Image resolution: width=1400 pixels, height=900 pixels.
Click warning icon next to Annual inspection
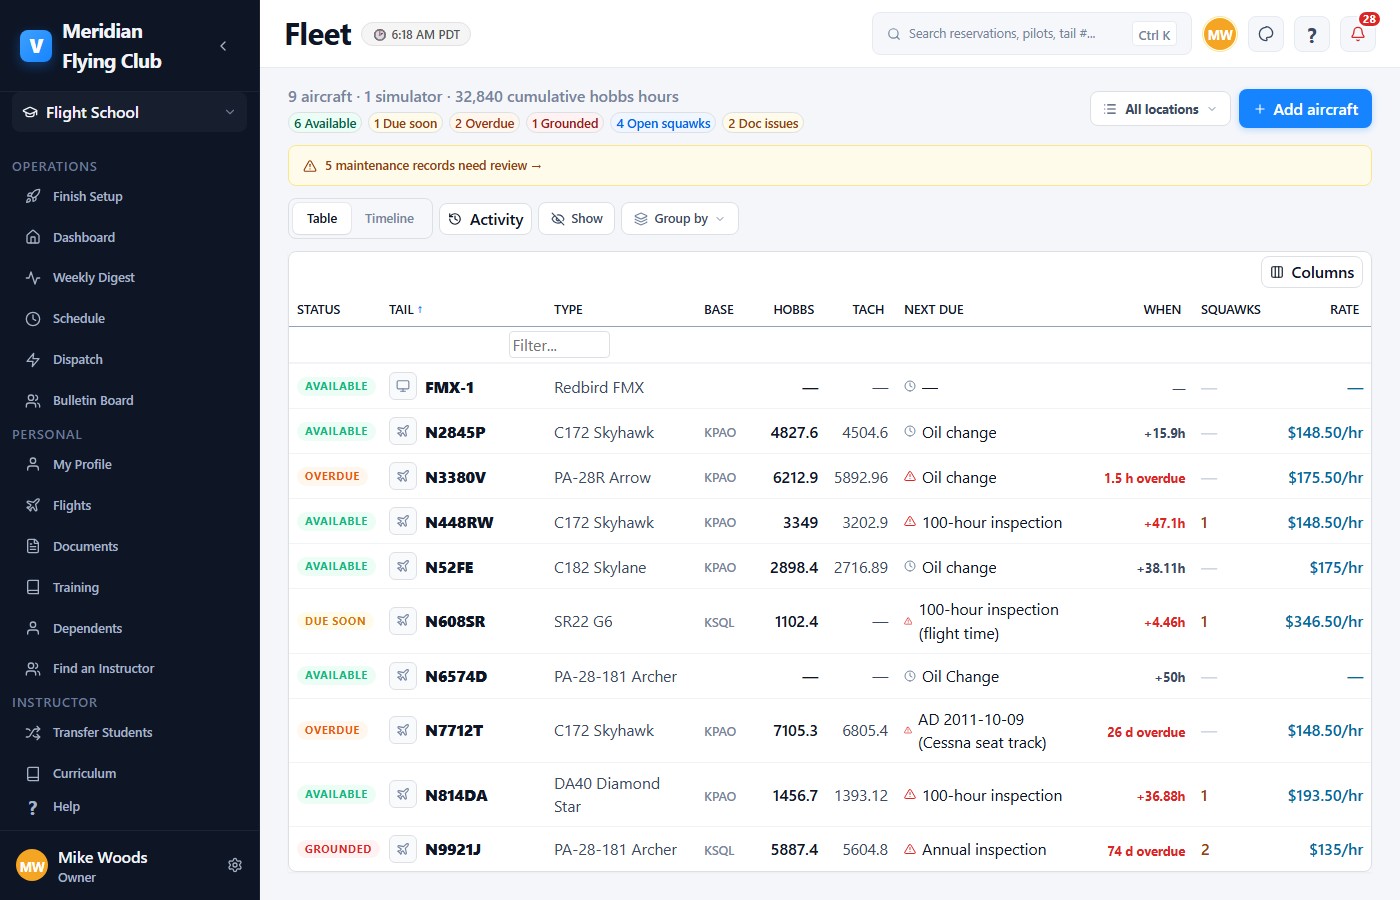(910, 849)
